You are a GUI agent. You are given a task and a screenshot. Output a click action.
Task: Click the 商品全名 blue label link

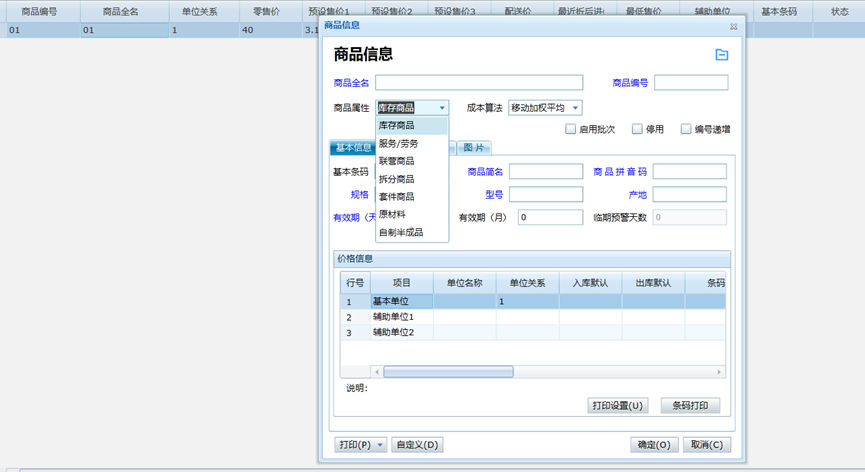coord(351,83)
